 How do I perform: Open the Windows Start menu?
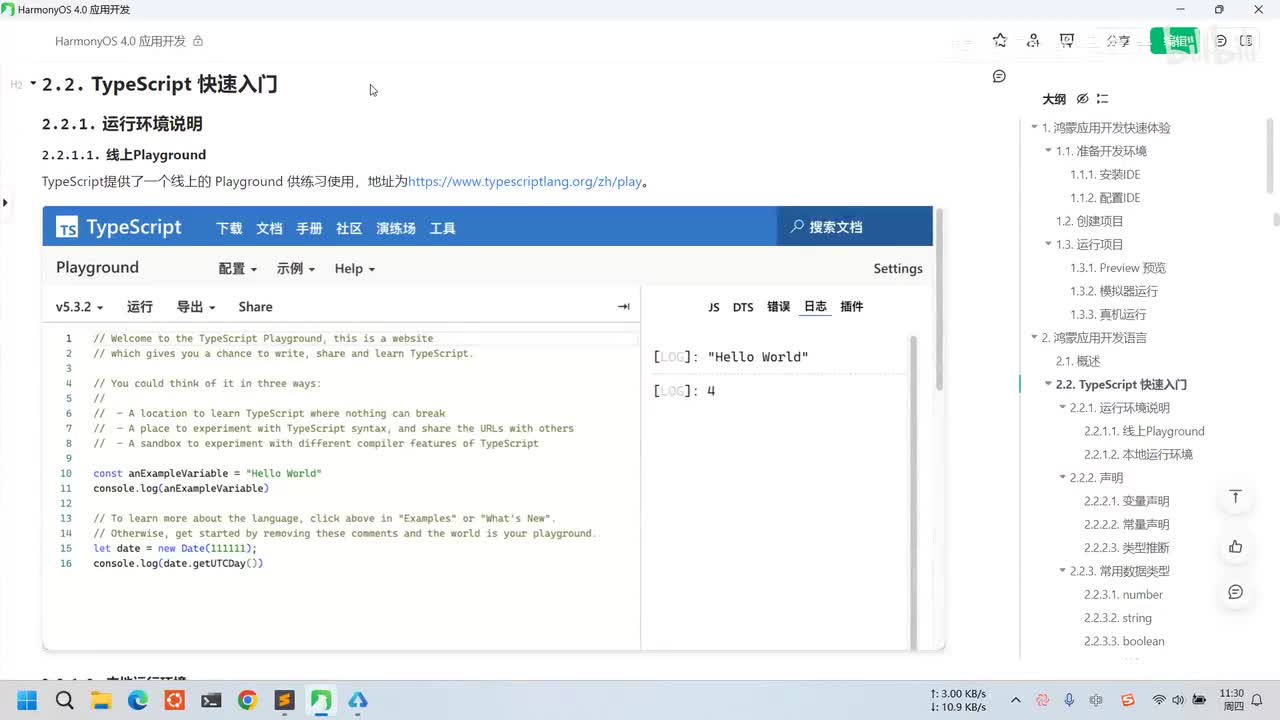coord(27,700)
